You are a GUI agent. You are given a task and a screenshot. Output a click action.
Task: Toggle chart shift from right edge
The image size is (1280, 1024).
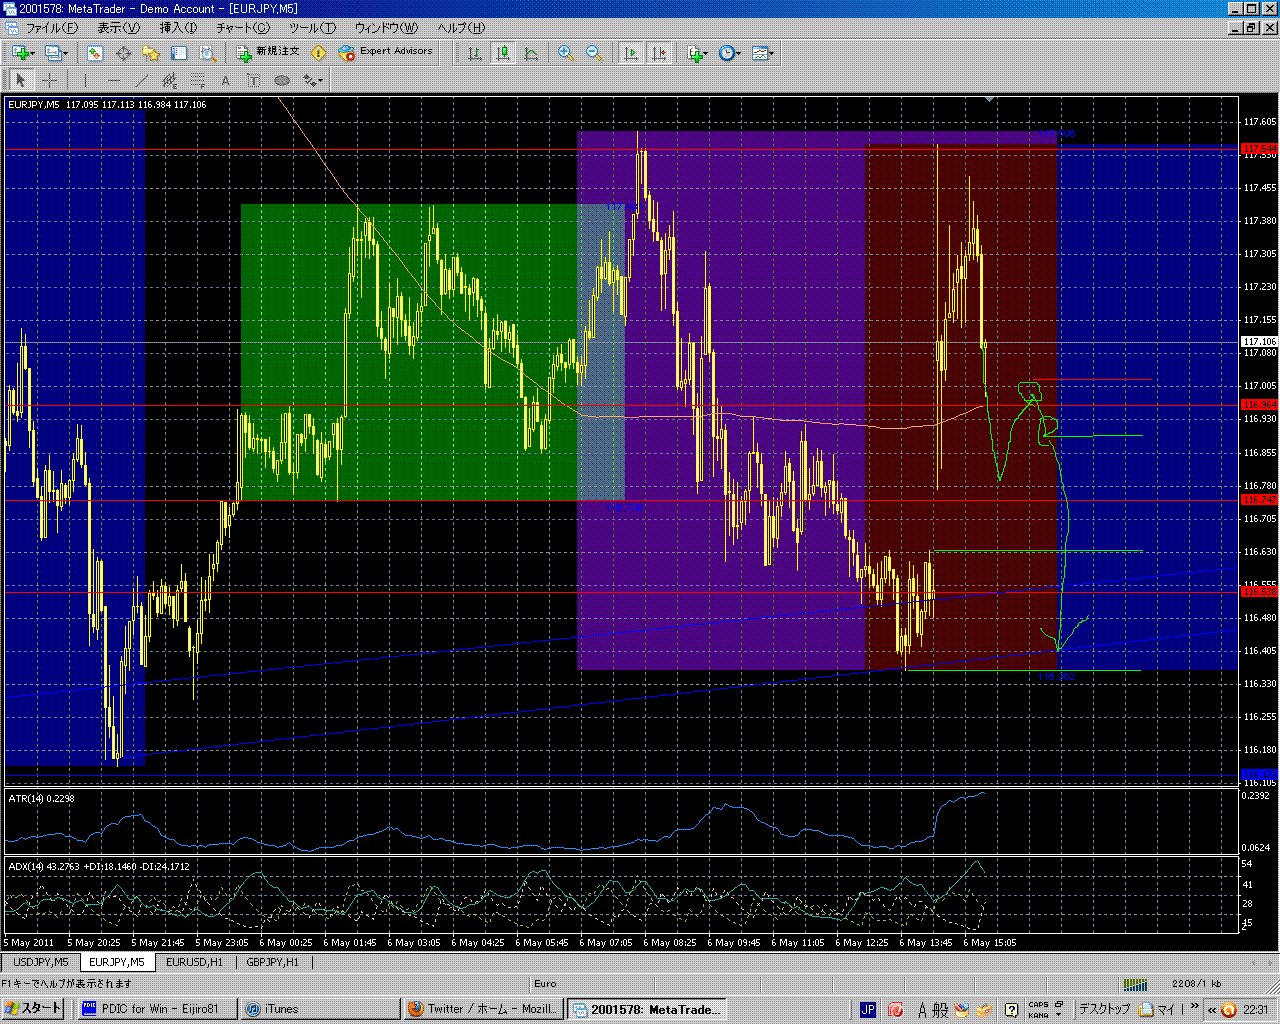[659, 53]
